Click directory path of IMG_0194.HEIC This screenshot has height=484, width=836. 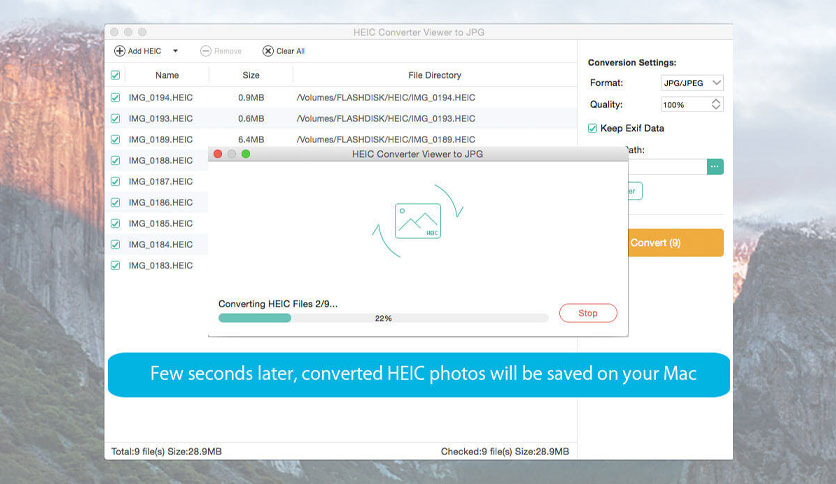click(x=386, y=98)
